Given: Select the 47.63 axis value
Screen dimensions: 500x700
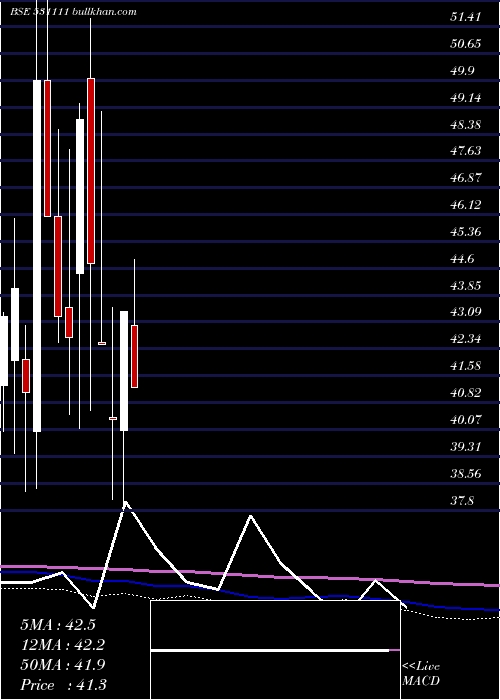Looking at the screenshot, I should click(465, 151).
